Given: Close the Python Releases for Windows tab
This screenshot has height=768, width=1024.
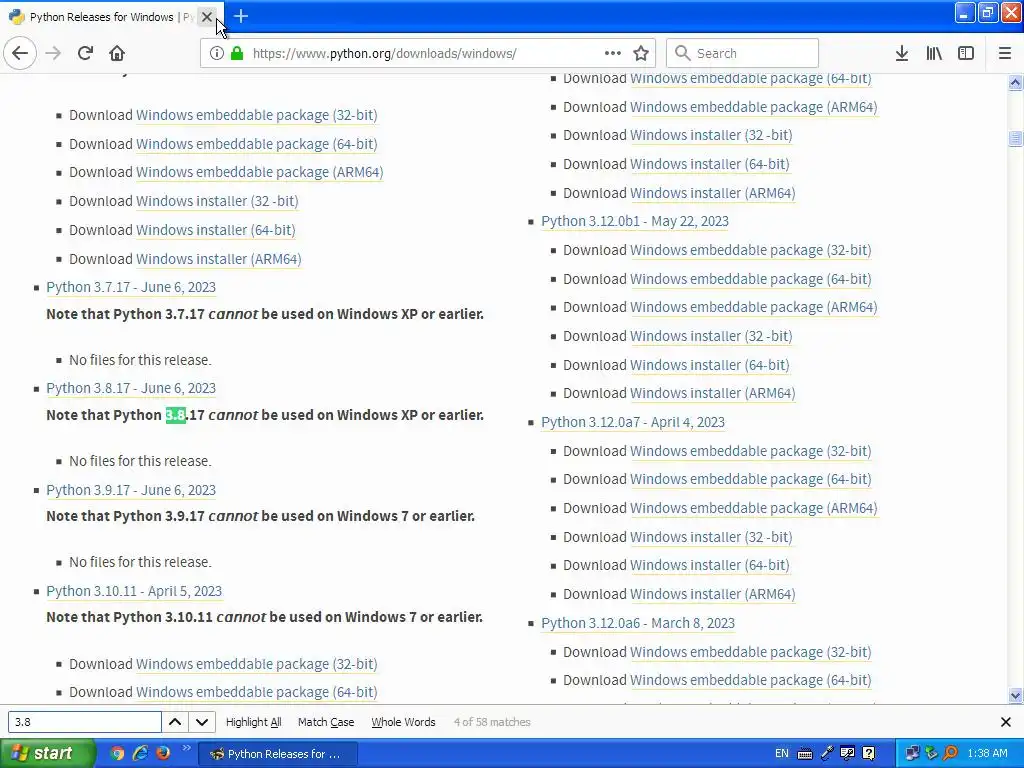Looking at the screenshot, I should click(207, 17).
